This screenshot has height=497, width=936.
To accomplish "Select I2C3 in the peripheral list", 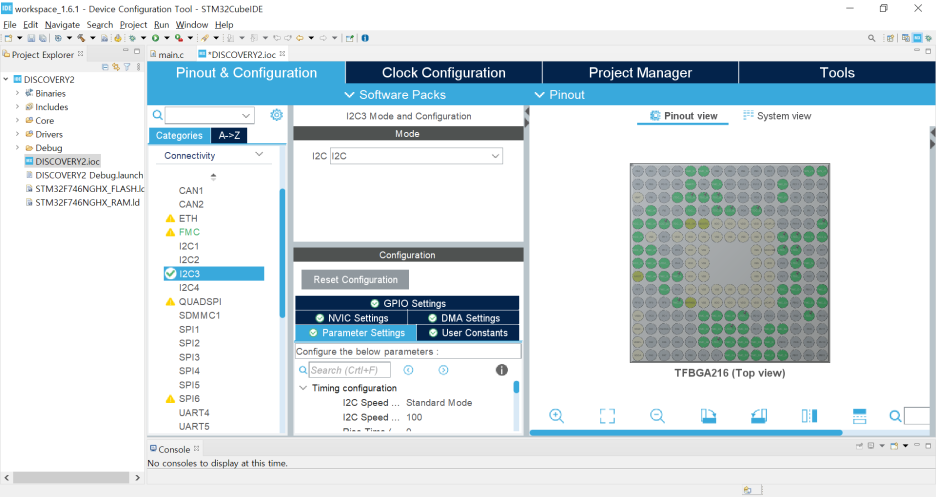I will coord(214,273).
